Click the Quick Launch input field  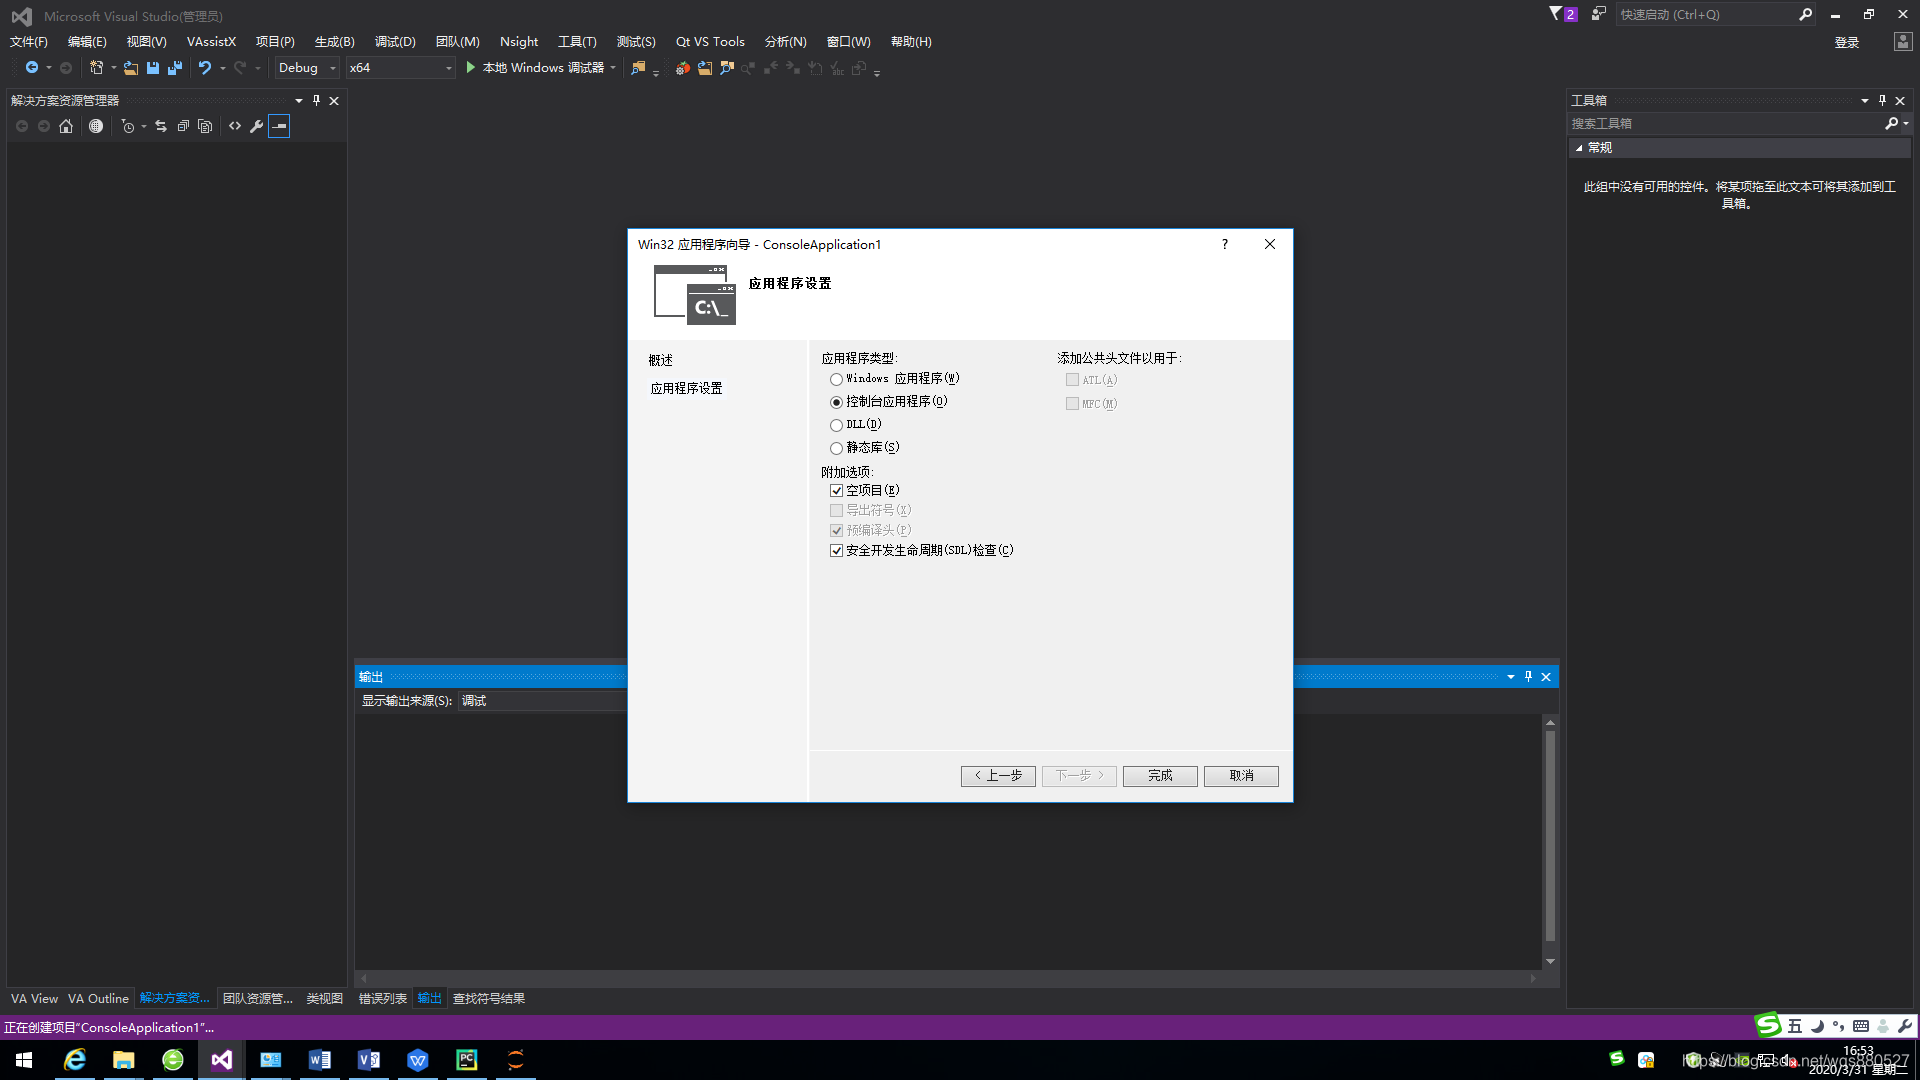(x=1705, y=14)
